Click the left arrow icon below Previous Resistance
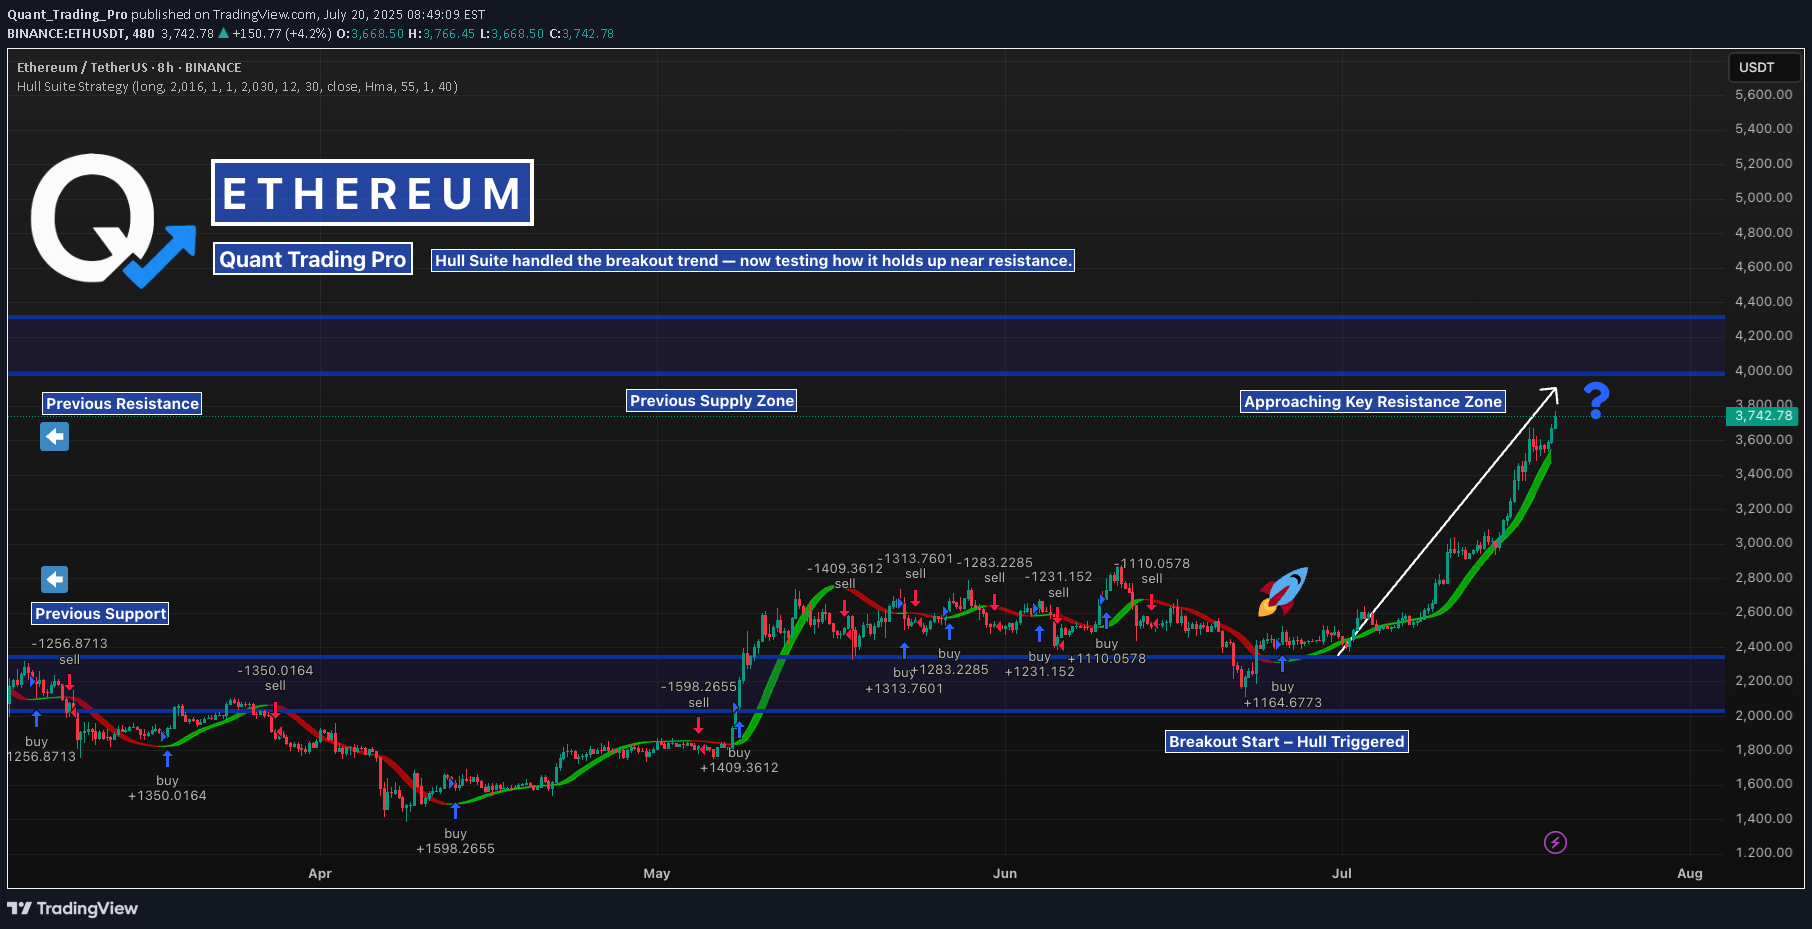 [x=55, y=437]
